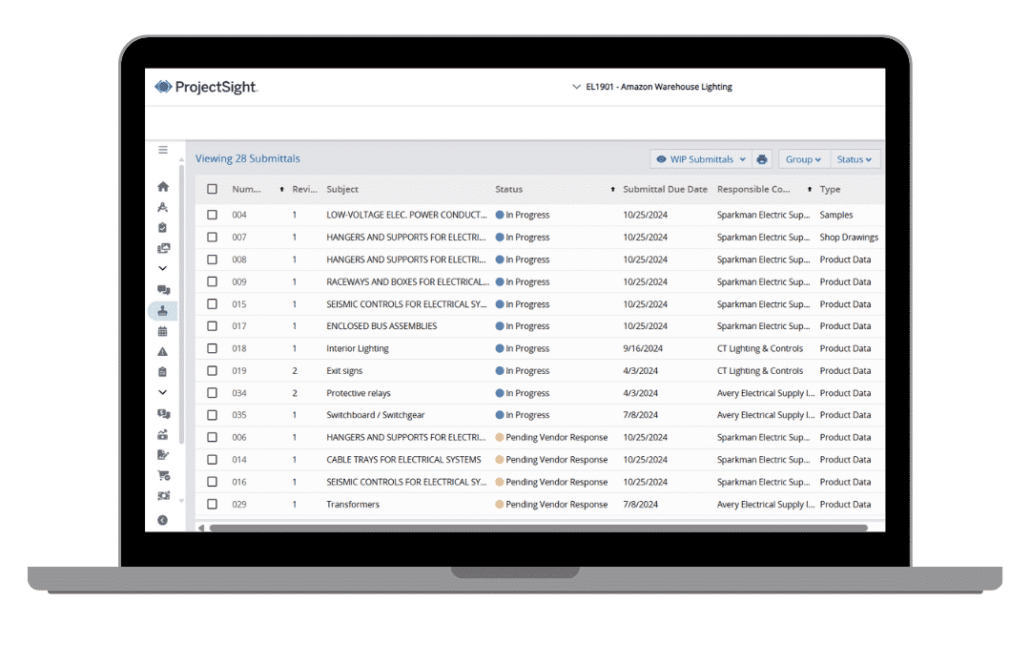Click the Num... column header label
This screenshot has width=1030, height=665.
click(246, 189)
